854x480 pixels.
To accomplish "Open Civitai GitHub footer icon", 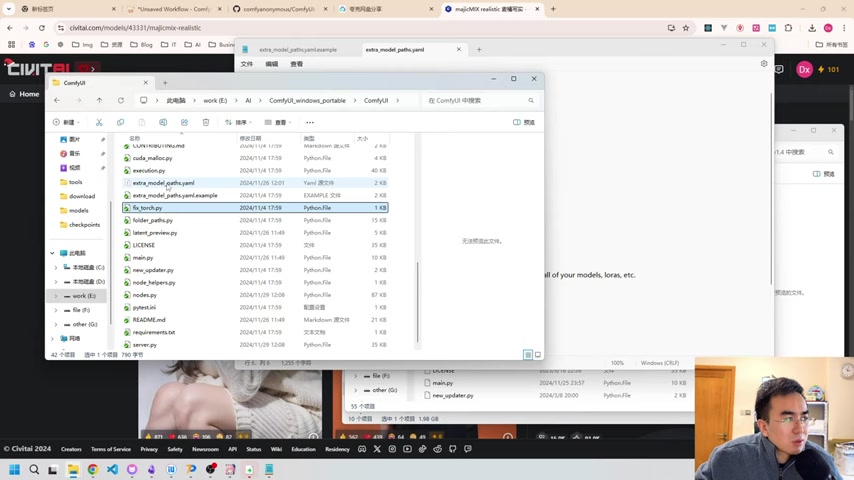I will [453, 449].
